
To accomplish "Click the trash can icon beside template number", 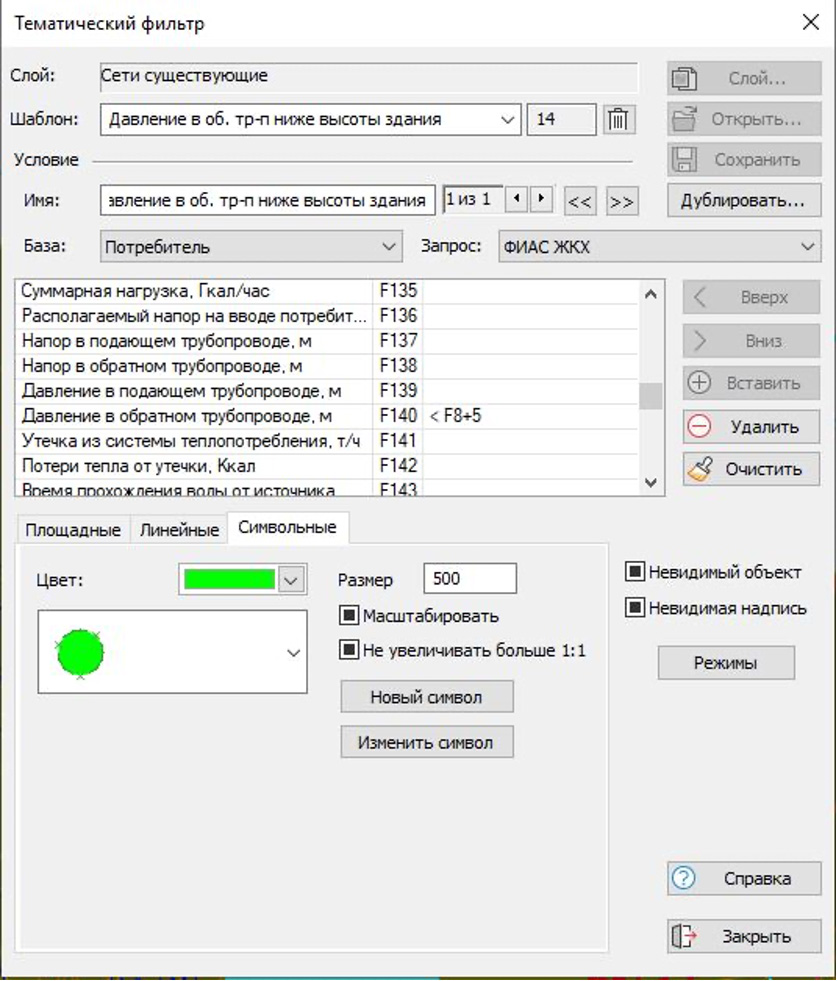I will click(x=619, y=120).
